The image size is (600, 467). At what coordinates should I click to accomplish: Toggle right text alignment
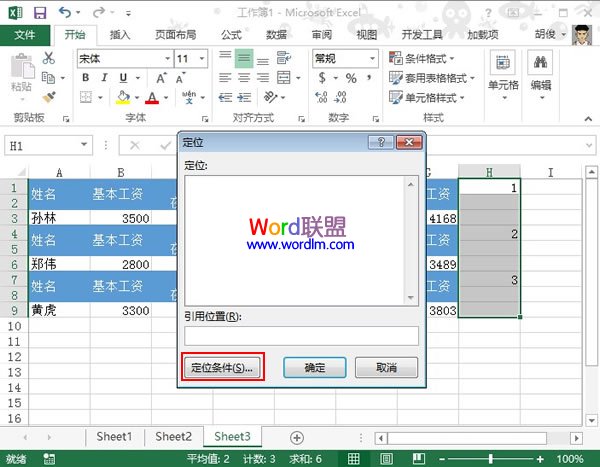tap(262, 78)
